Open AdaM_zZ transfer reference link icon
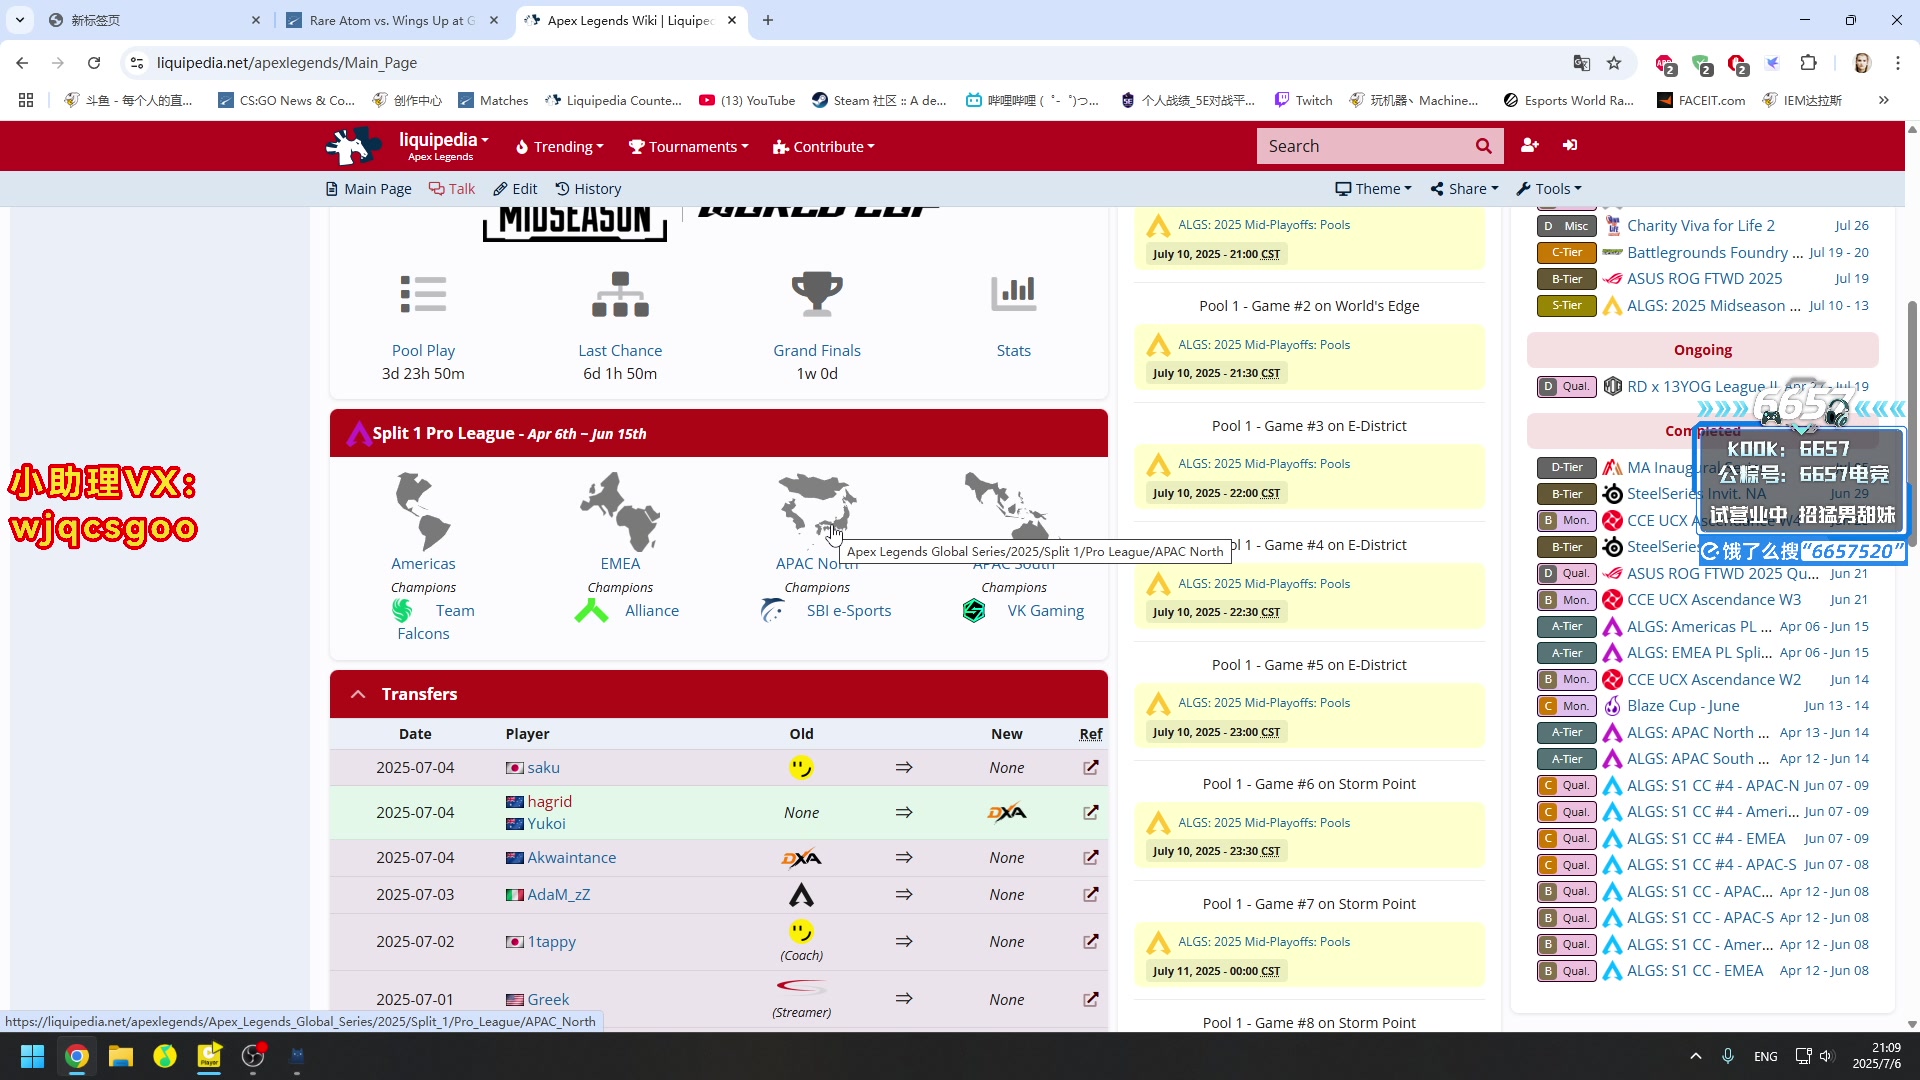The image size is (1920, 1080). point(1091,895)
